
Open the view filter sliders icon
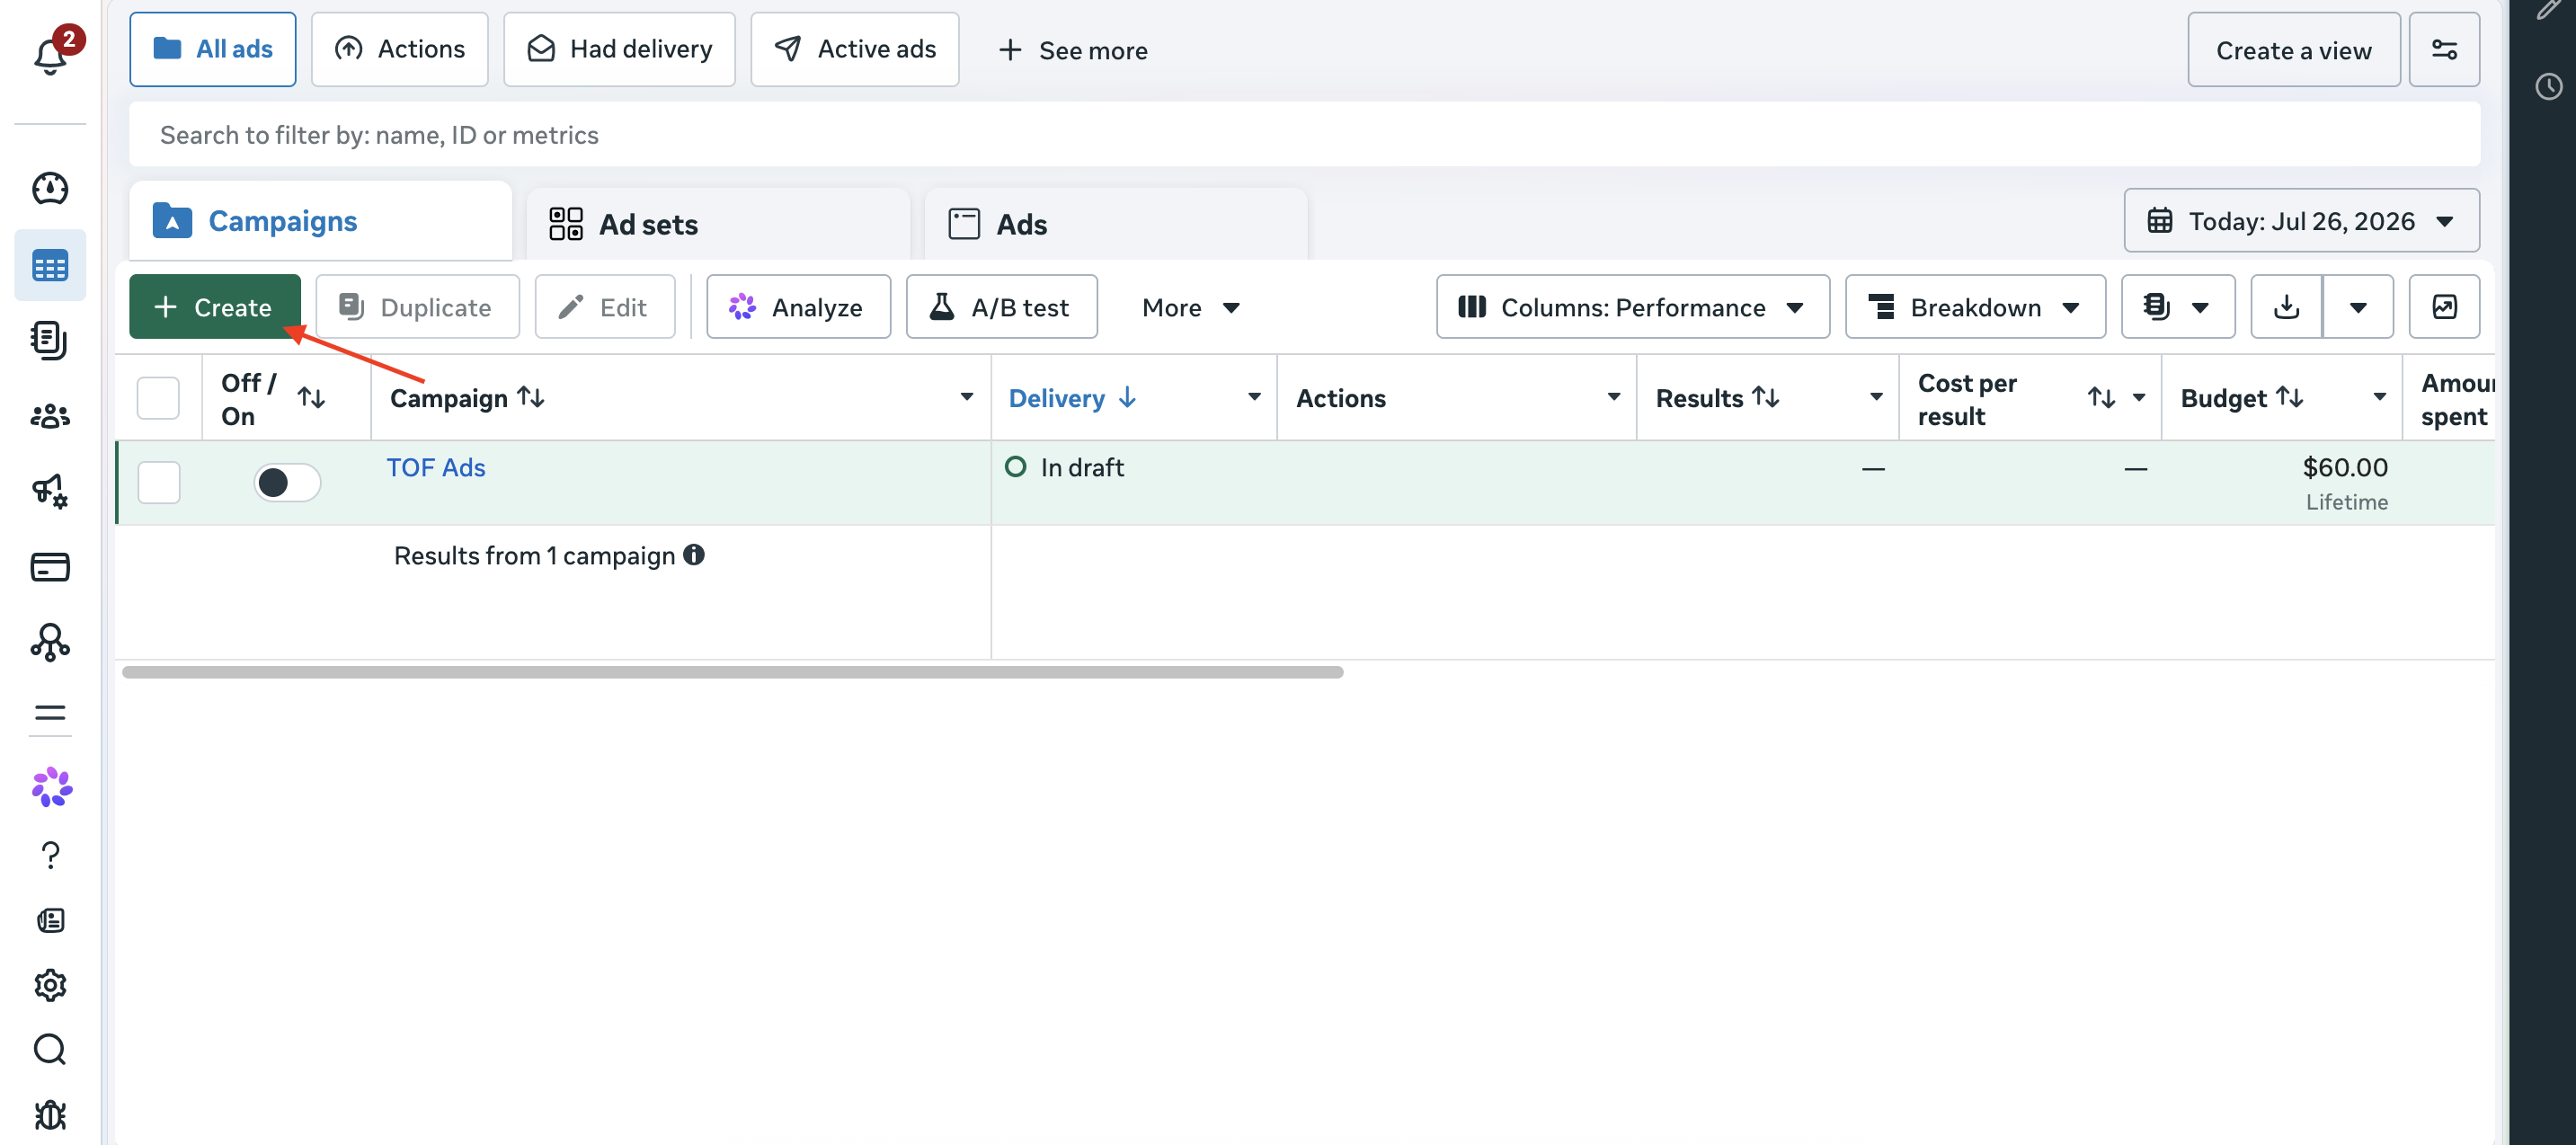coord(2444,50)
